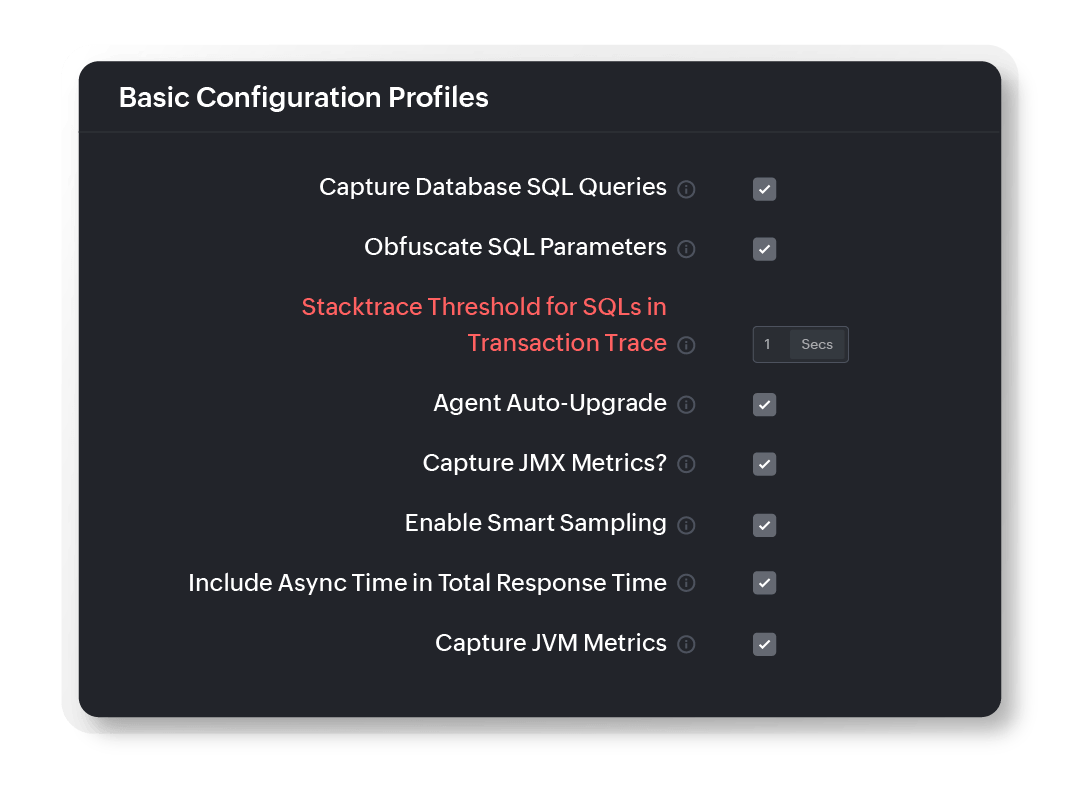Screen dimensions: 1080x801
Task: Toggle Capture JMX Metrics checkbox
Action: [764, 465]
